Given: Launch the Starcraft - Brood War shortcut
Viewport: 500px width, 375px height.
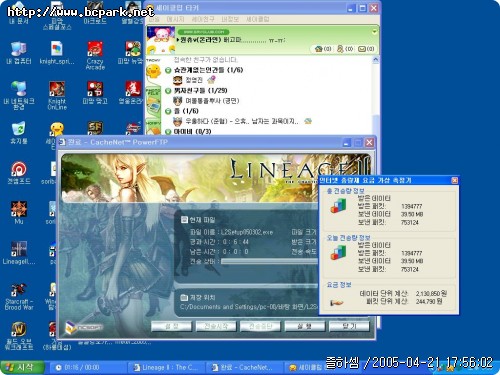Looking at the screenshot, I should [x=19, y=297].
